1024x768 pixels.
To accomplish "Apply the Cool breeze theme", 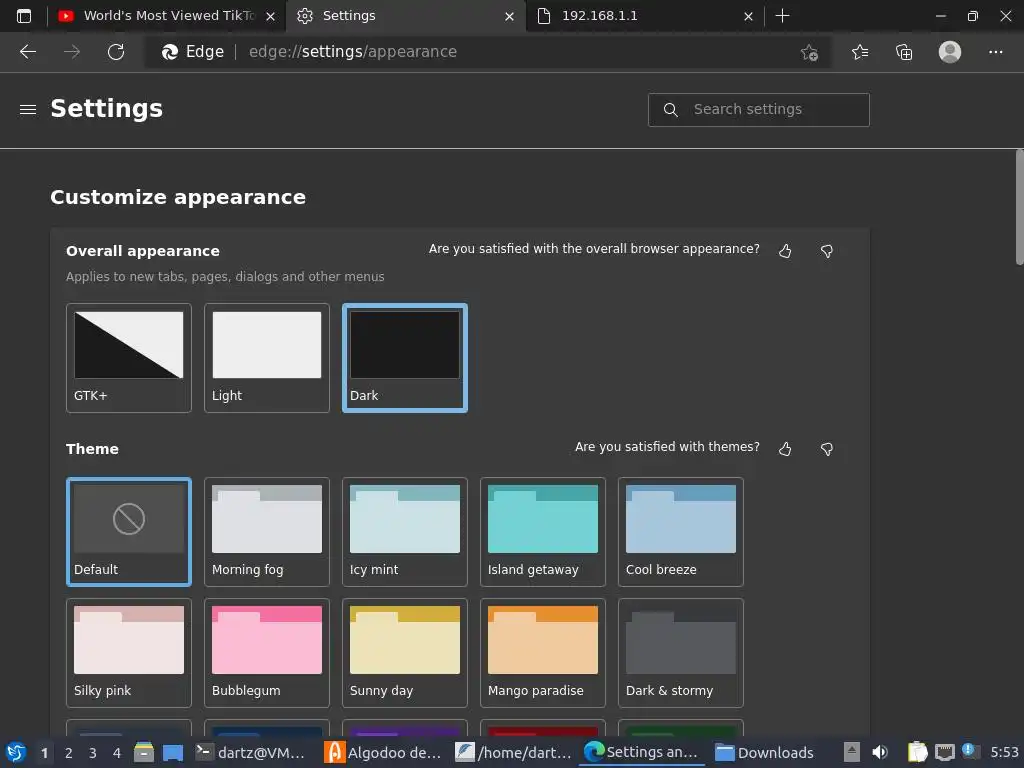I will (680, 532).
